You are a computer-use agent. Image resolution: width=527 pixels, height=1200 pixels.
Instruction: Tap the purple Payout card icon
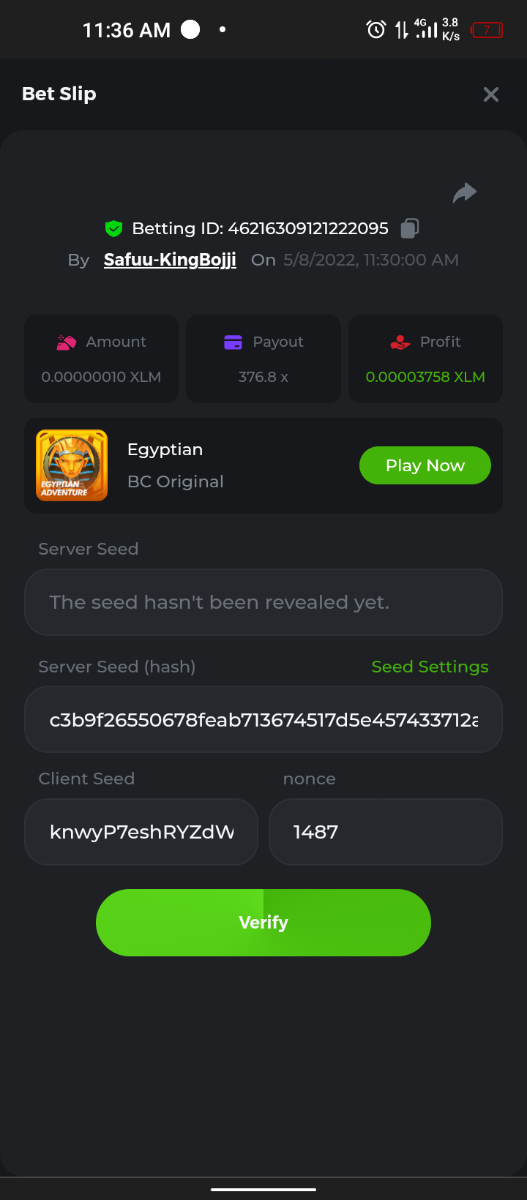pyautogui.click(x=233, y=342)
